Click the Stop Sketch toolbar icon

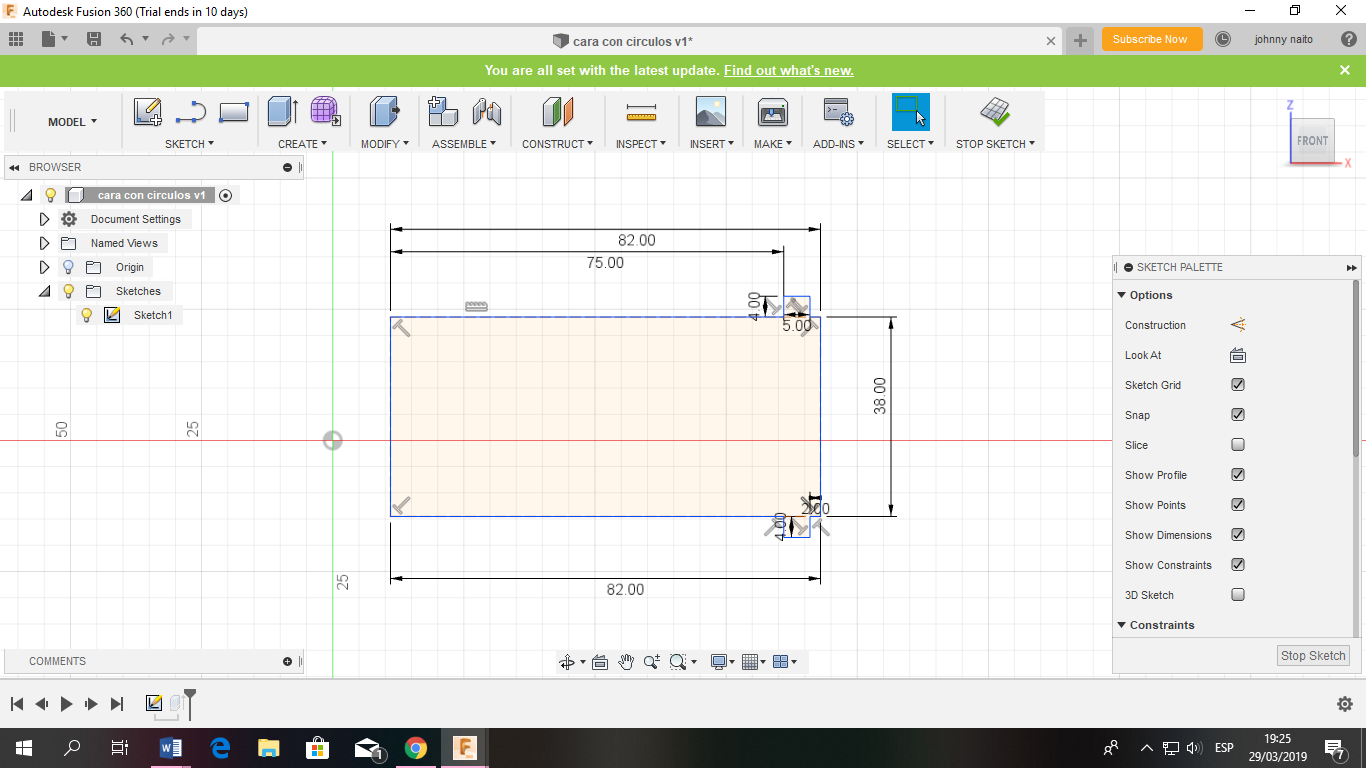pos(994,112)
